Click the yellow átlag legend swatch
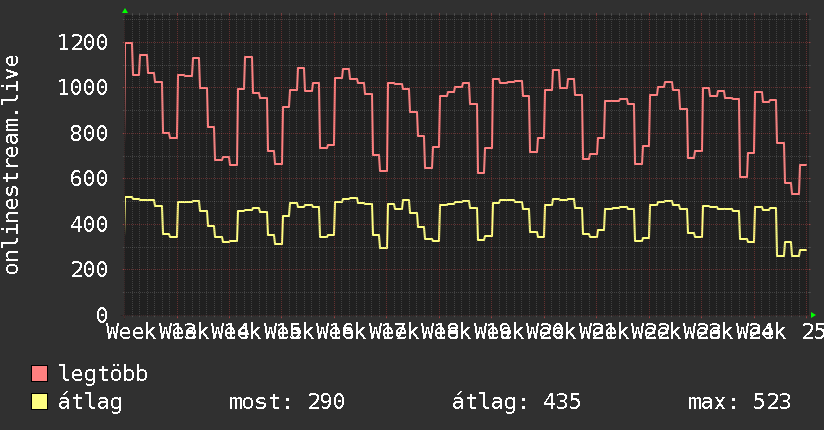 pyautogui.click(x=39, y=402)
